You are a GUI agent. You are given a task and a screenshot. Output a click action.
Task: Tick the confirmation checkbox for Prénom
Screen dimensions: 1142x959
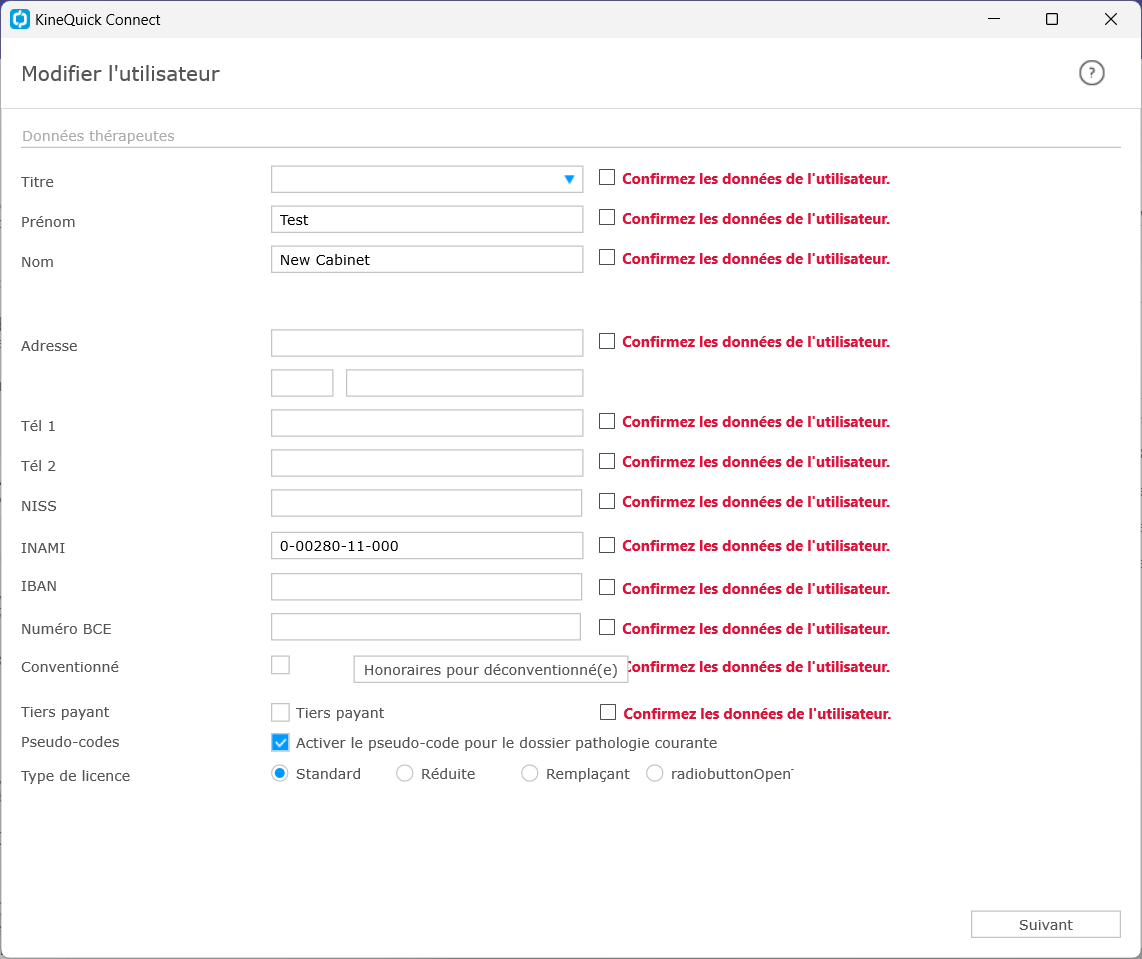(x=607, y=217)
